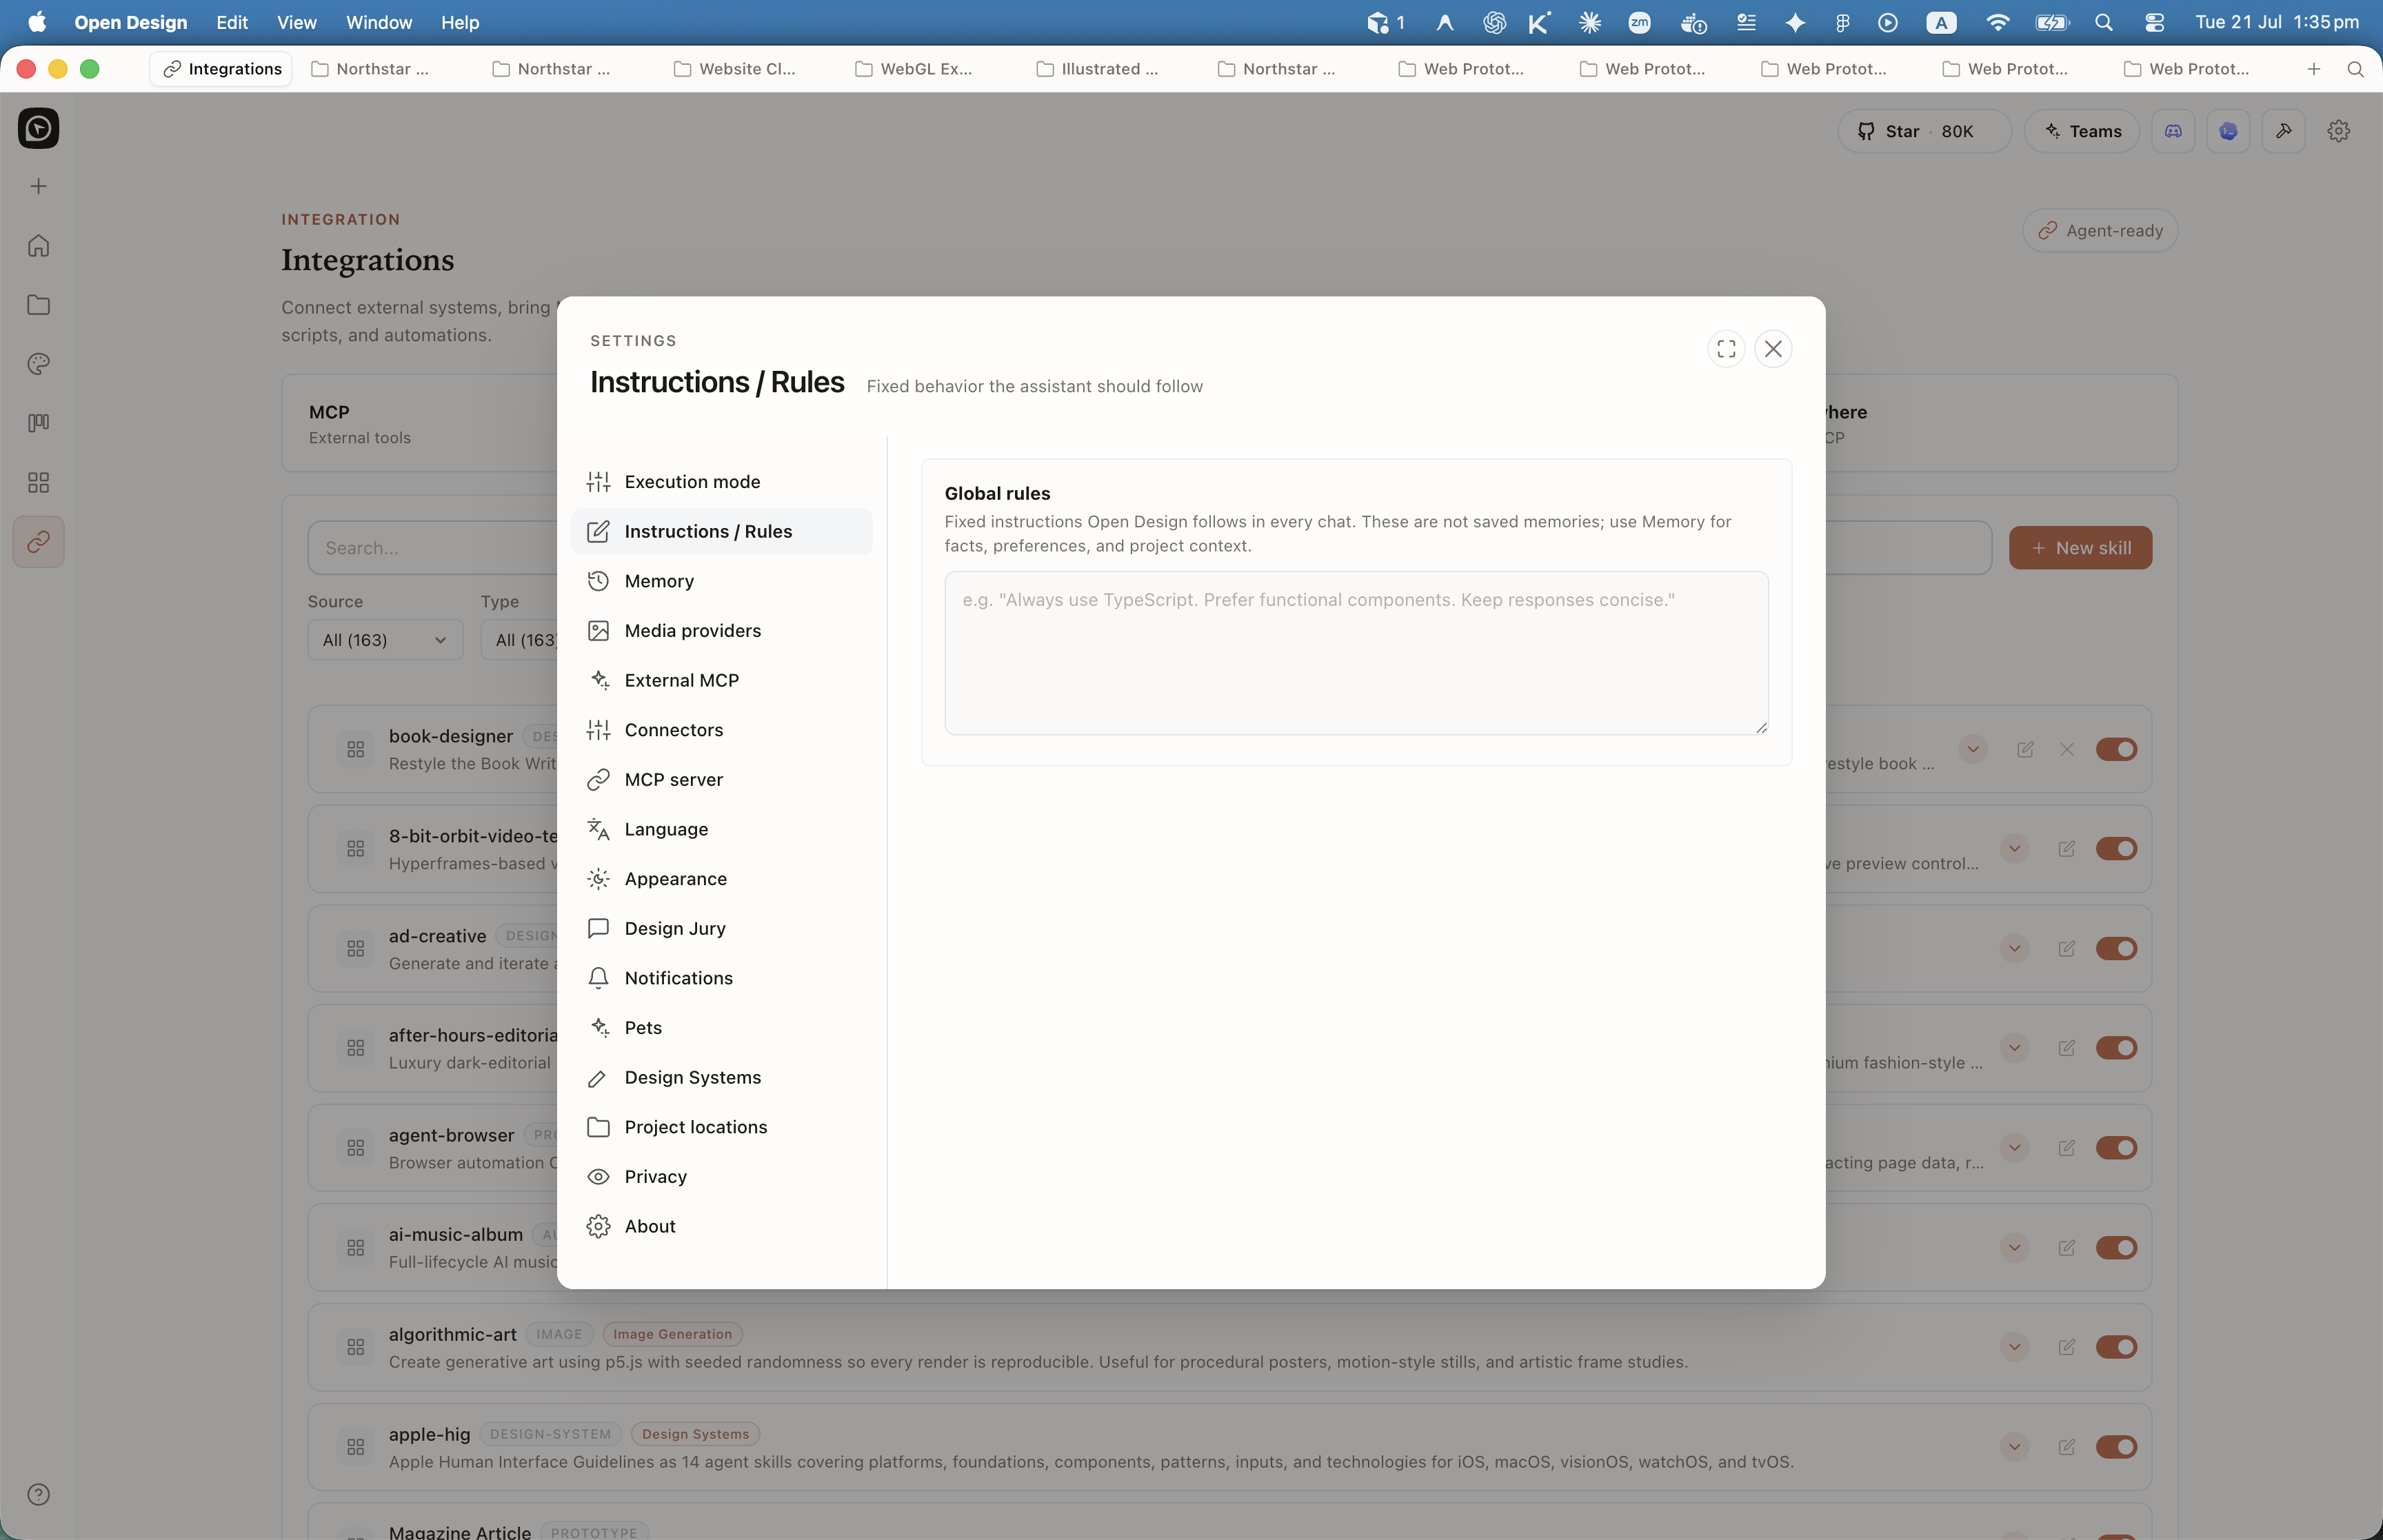Screen dimensions: 2383x1540
Task: Select the Memory settings section
Action: [x=721, y=581]
